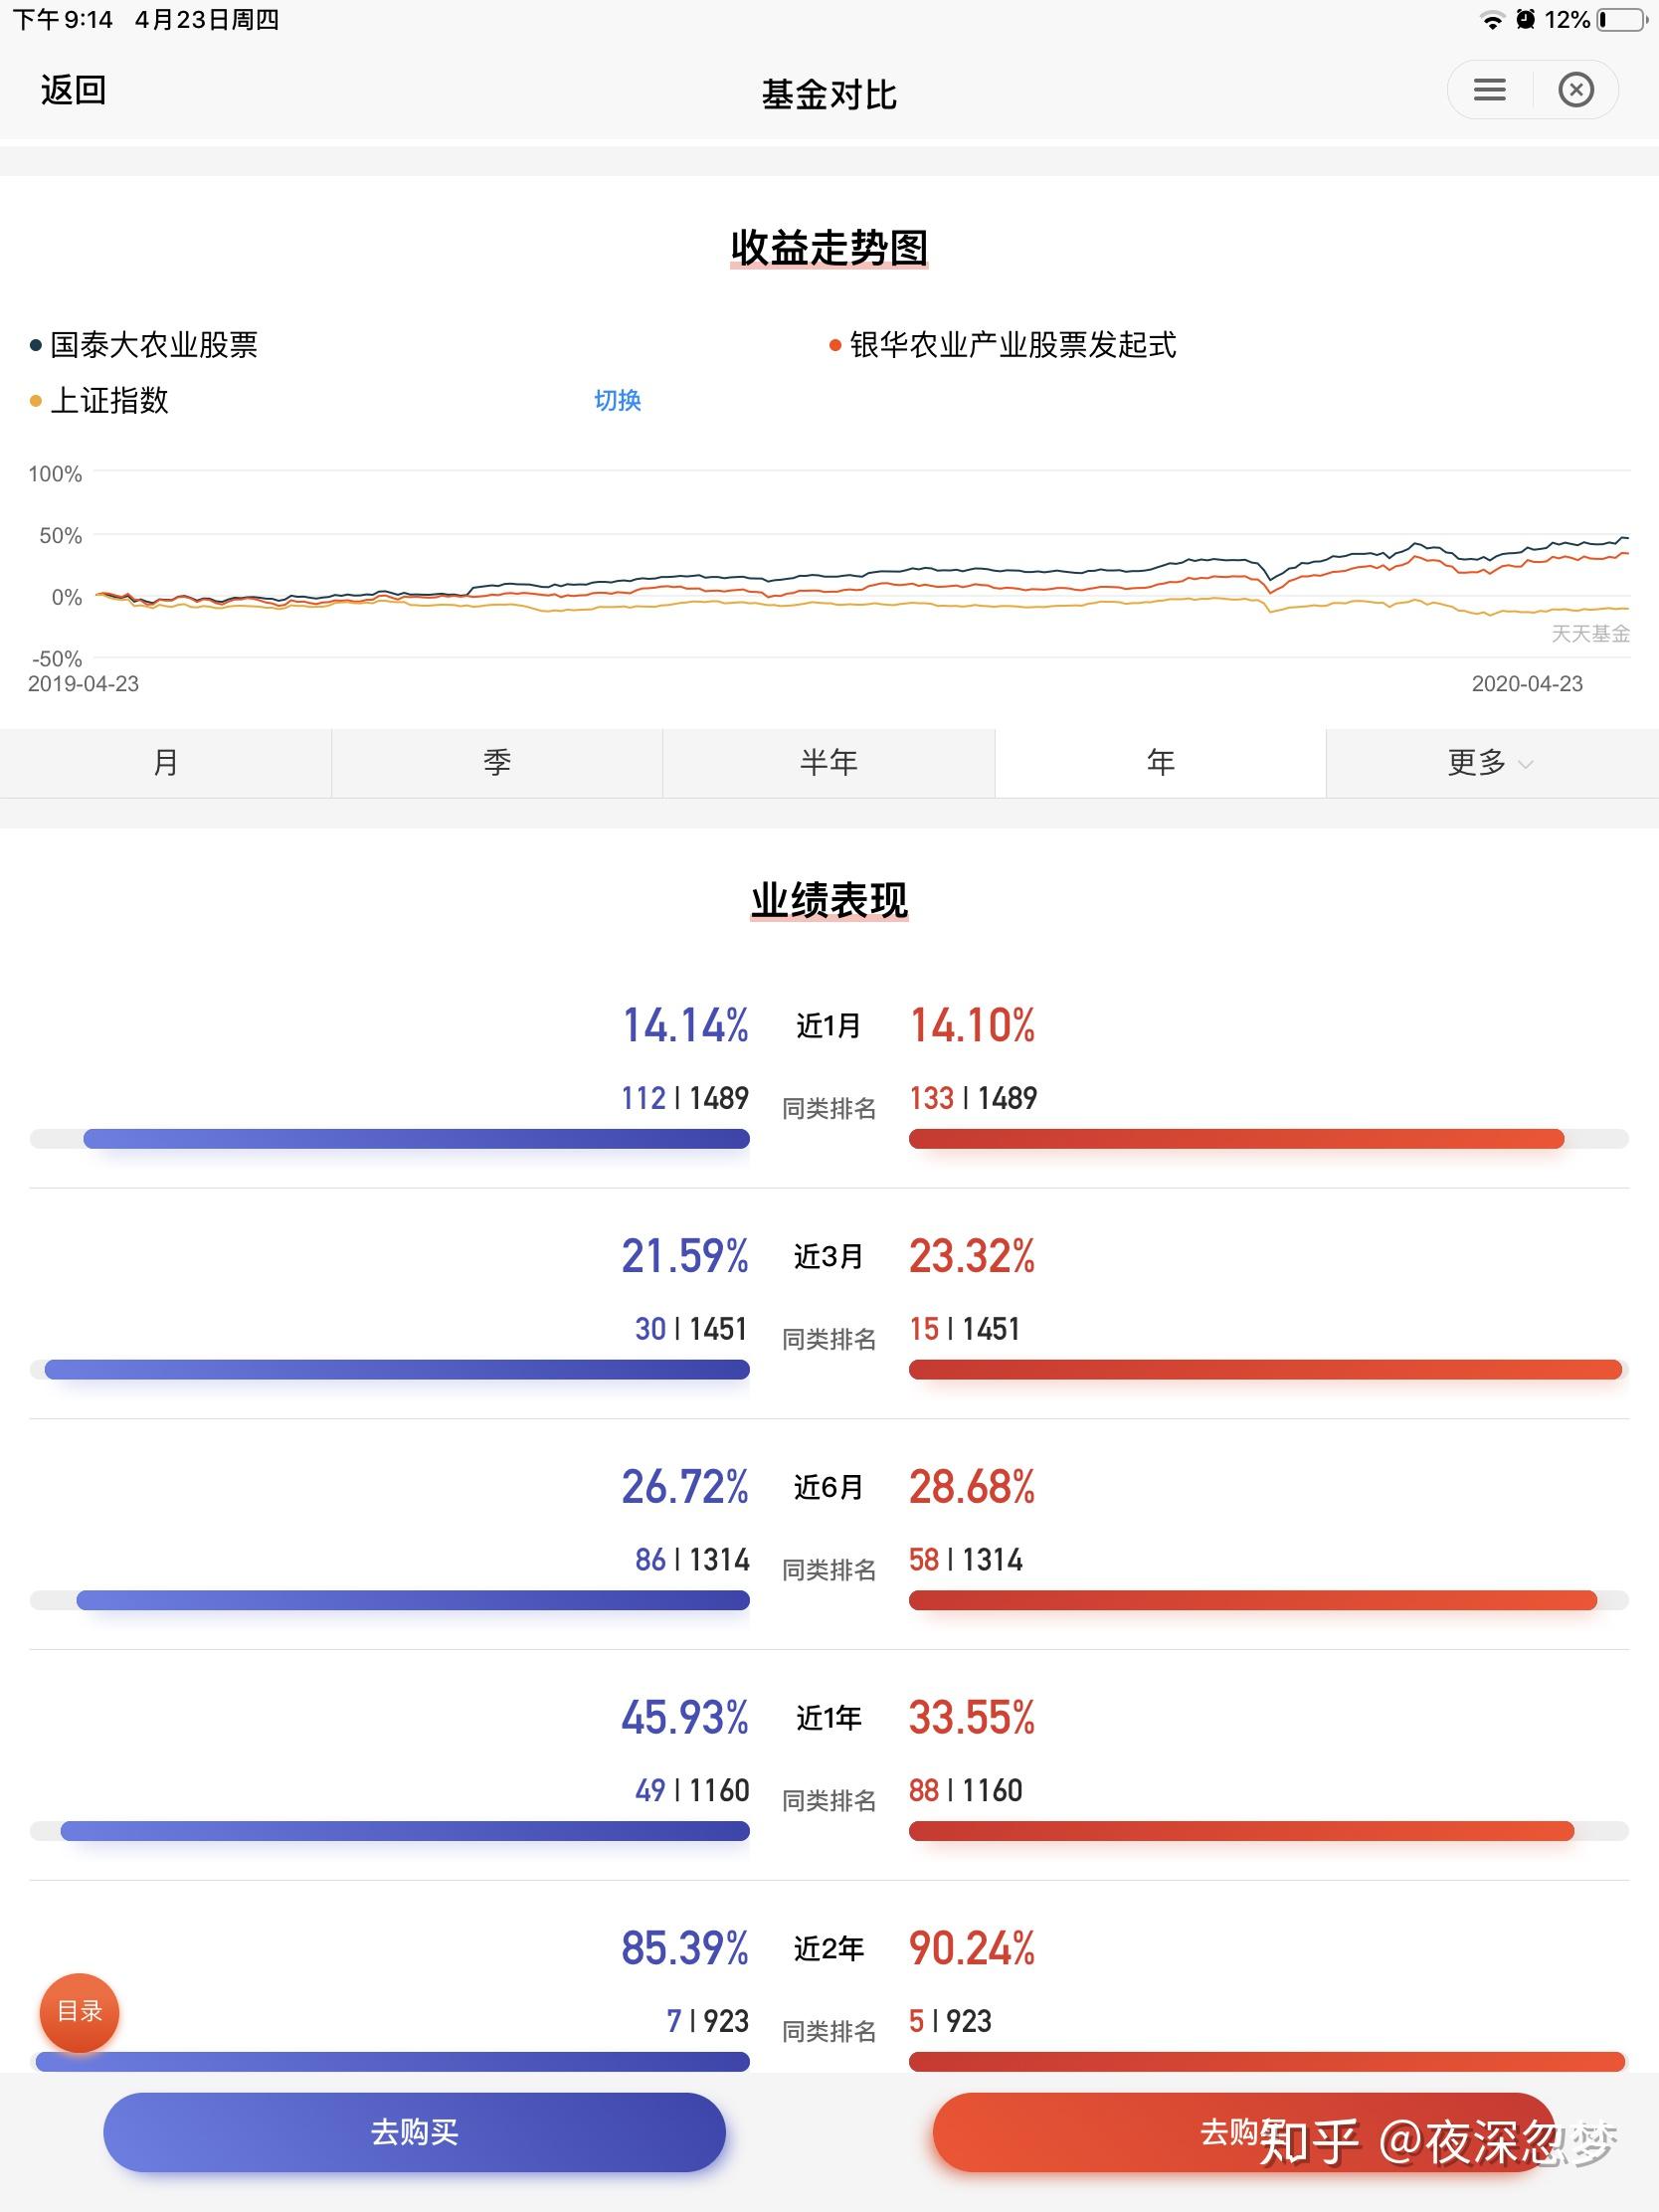
Task: Click the red 近3月 ranking bar
Action: click(1265, 1370)
